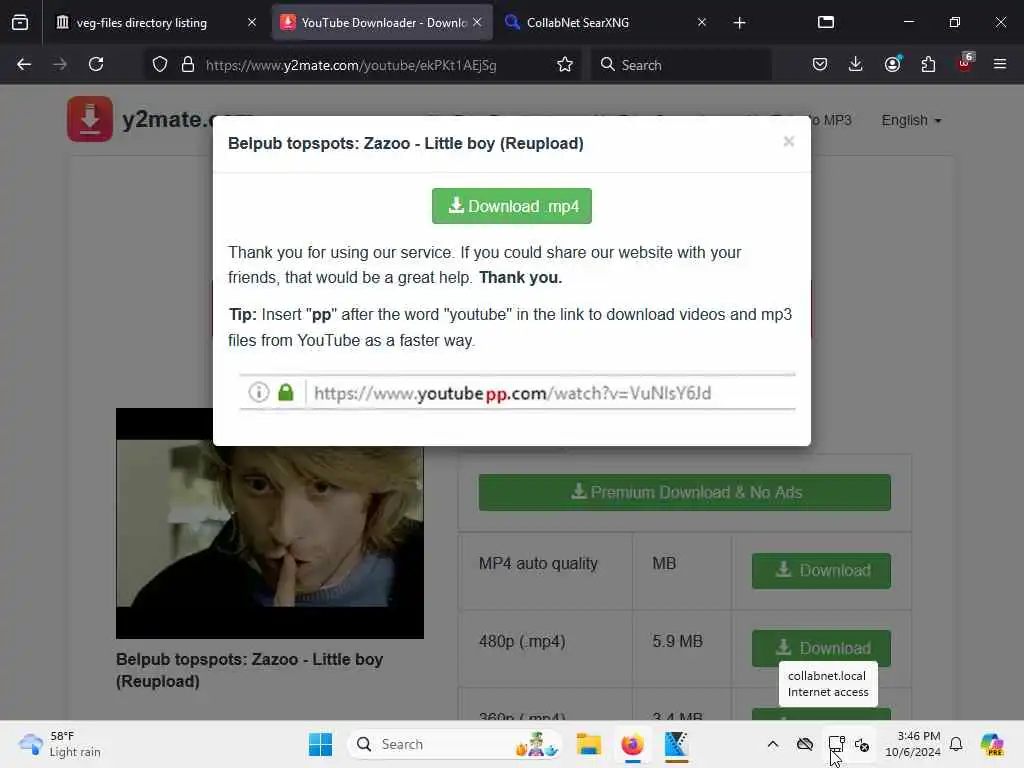Click the cloud sync-off tray icon
Viewport: 1024px width, 768px height.
(805, 744)
